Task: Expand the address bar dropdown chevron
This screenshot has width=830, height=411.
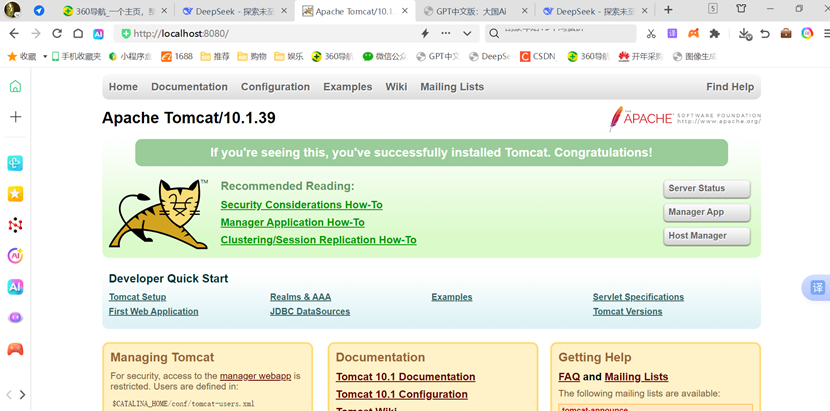Action: click(x=467, y=33)
